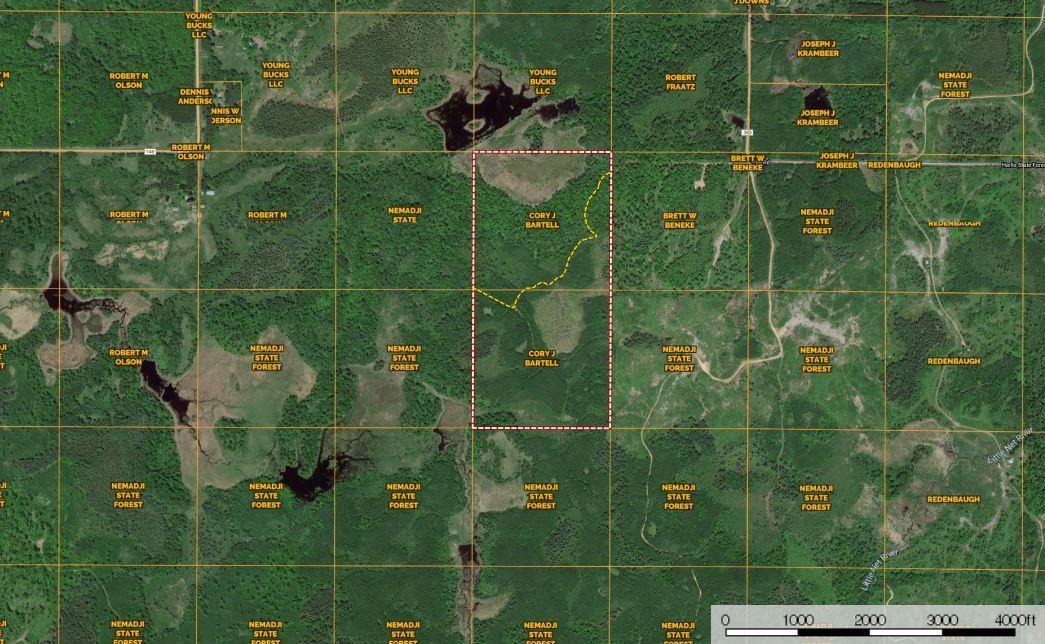Click the two-line NEMADJI STATE label west of Bartell
This screenshot has height=644, width=1045.
click(404, 215)
